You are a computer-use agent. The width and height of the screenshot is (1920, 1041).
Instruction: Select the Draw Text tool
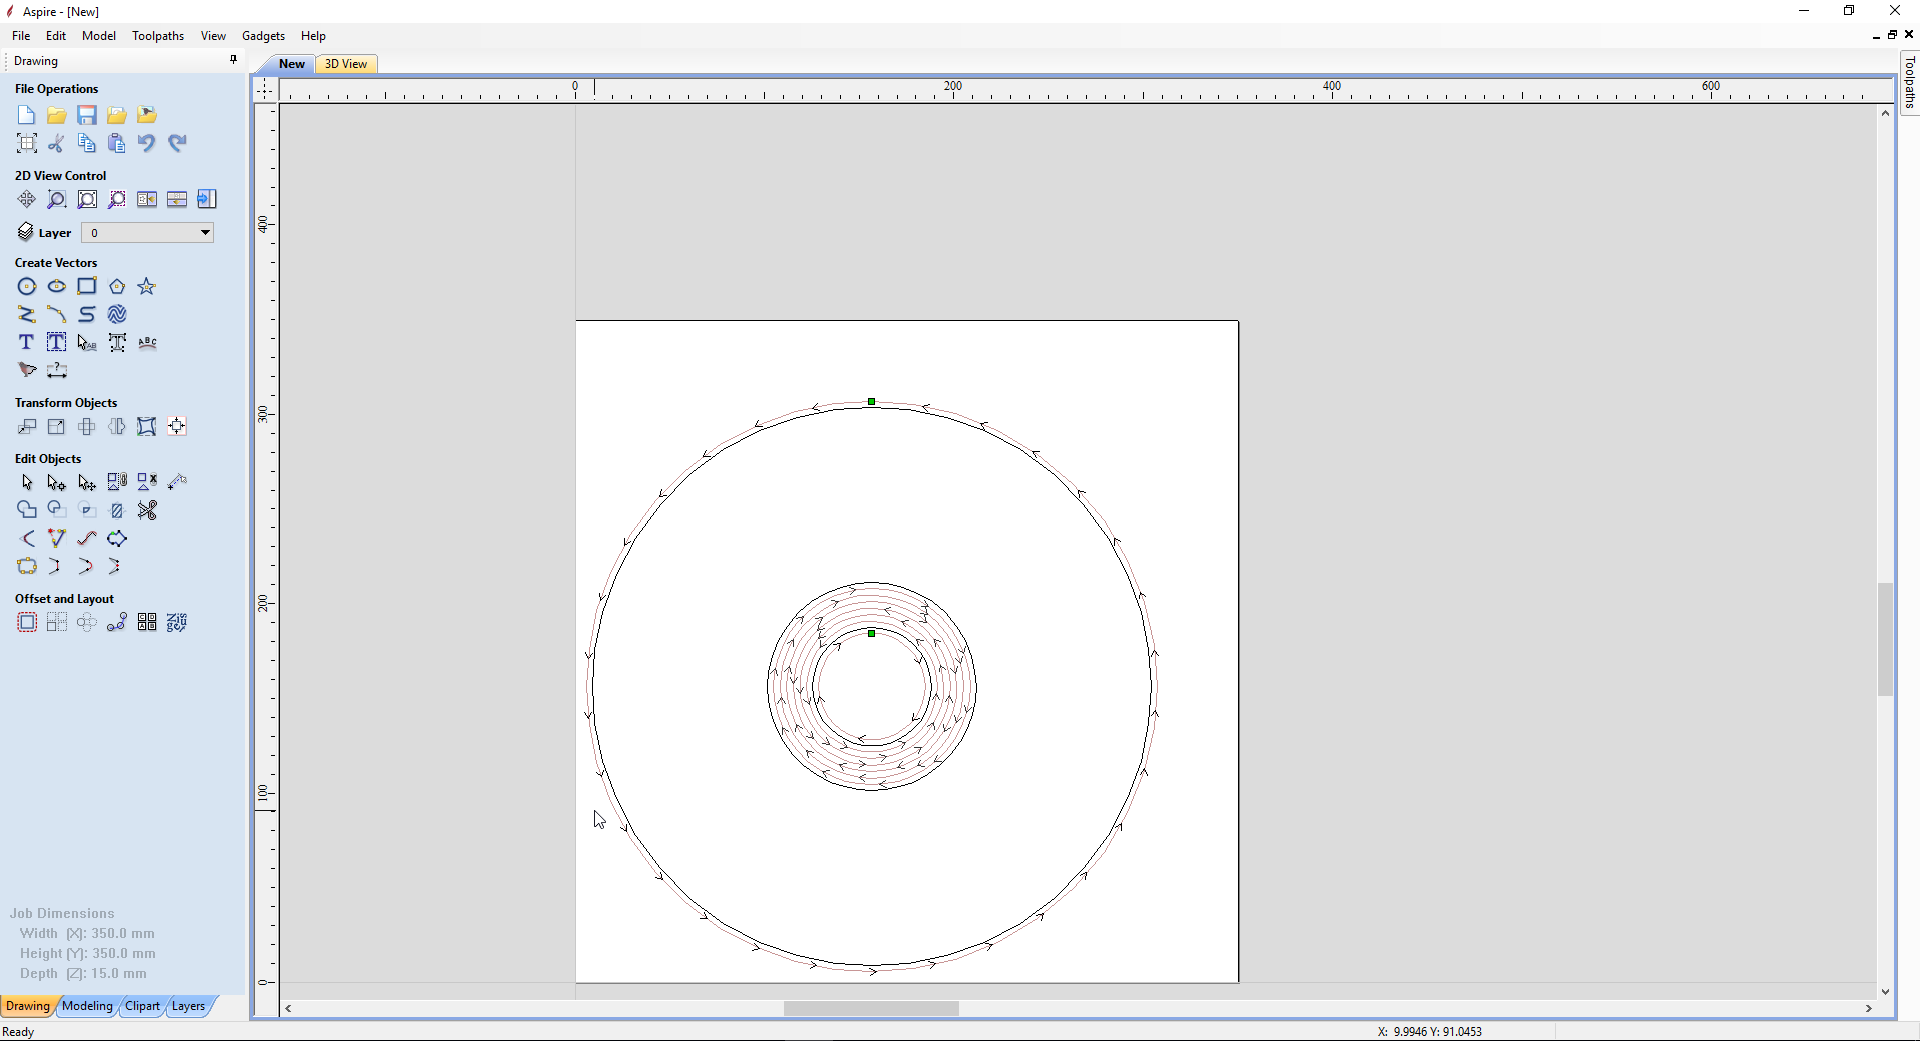tap(27, 342)
